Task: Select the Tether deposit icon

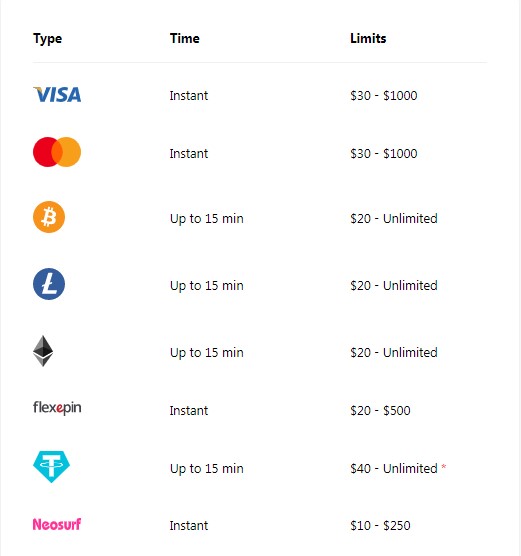Action: [51, 467]
